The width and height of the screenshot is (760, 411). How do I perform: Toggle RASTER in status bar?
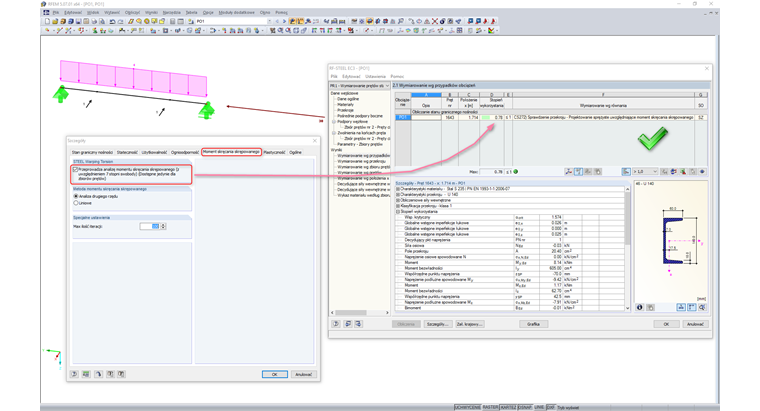[490, 407]
